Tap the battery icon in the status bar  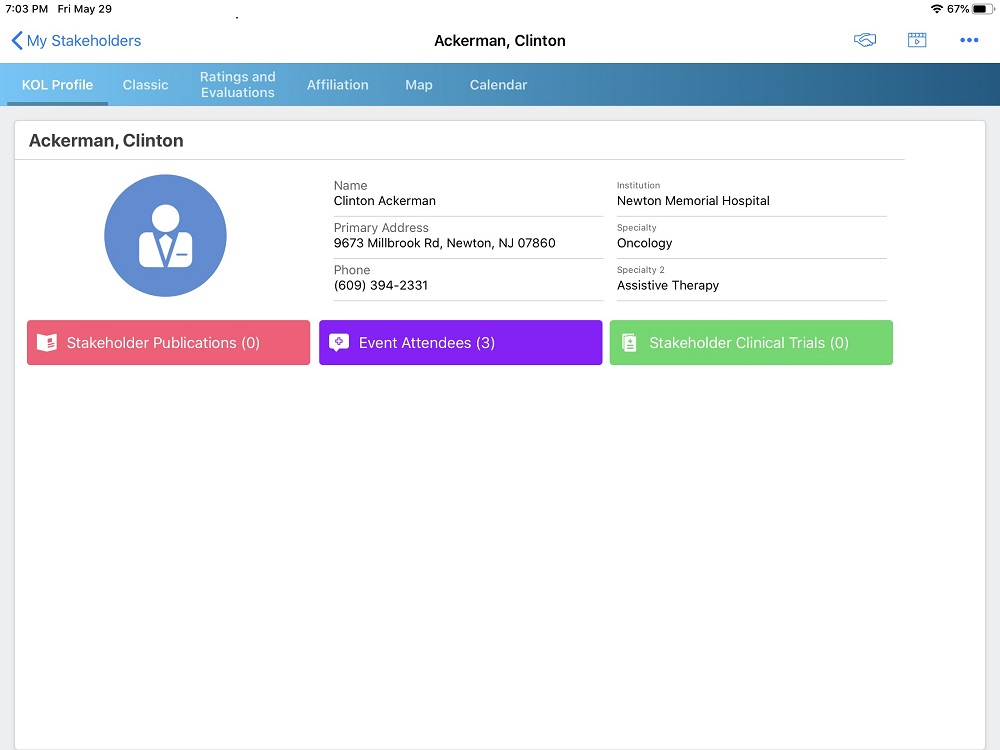[x=981, y=9]
